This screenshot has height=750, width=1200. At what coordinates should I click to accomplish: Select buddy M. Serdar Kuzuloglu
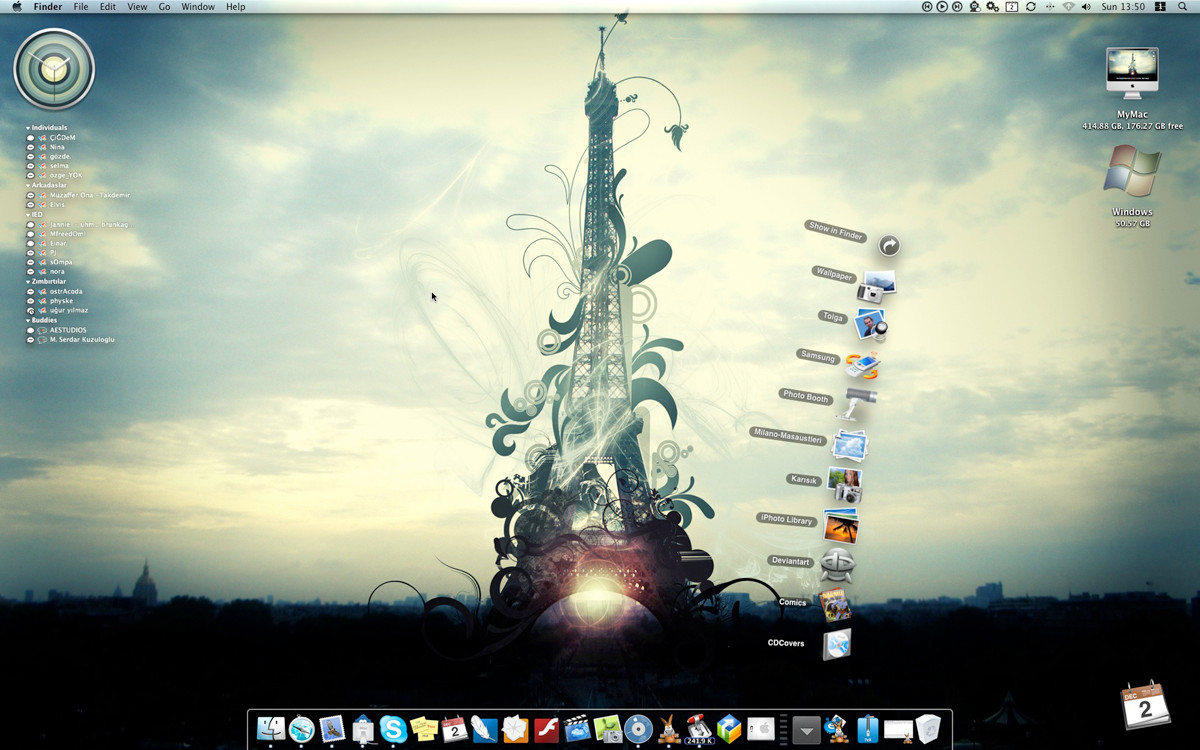81,340
